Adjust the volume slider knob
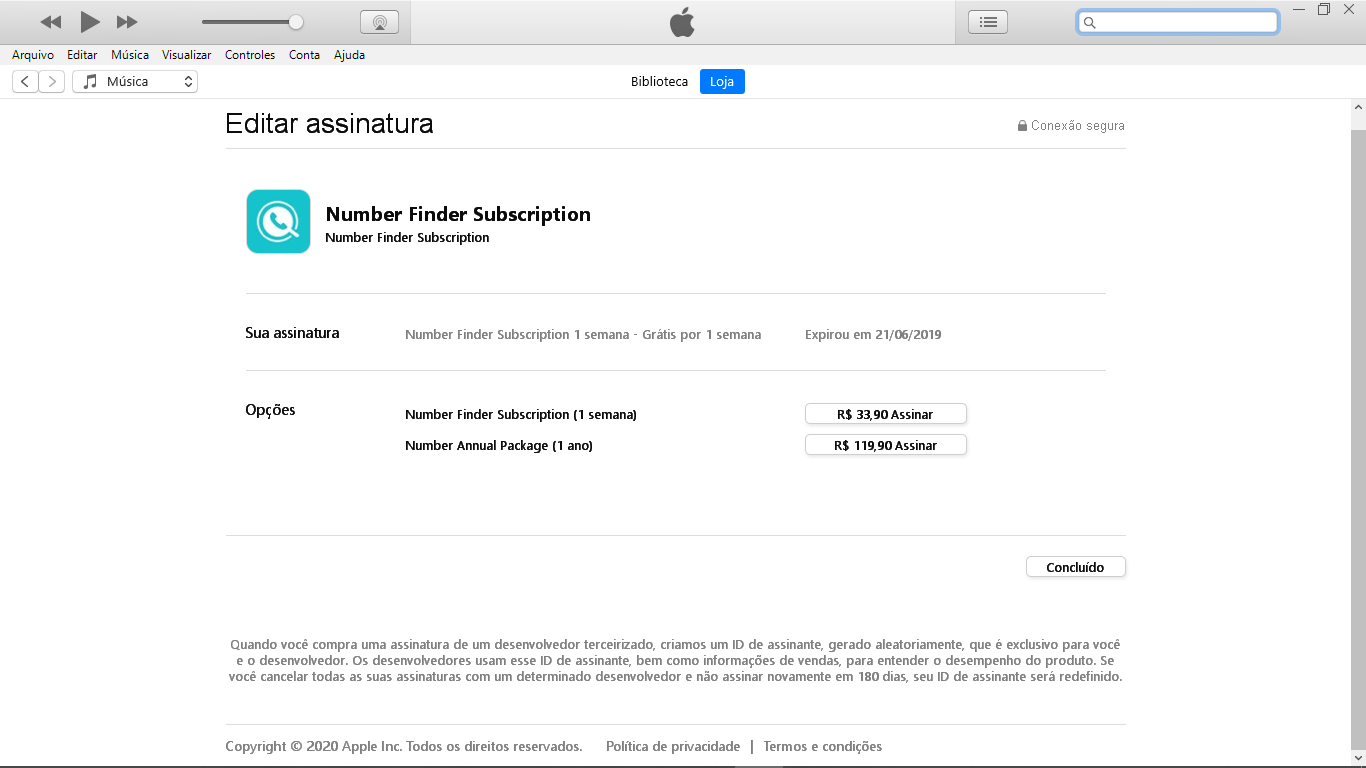Screen dimensions: 1366x768 tap(295, 22)
